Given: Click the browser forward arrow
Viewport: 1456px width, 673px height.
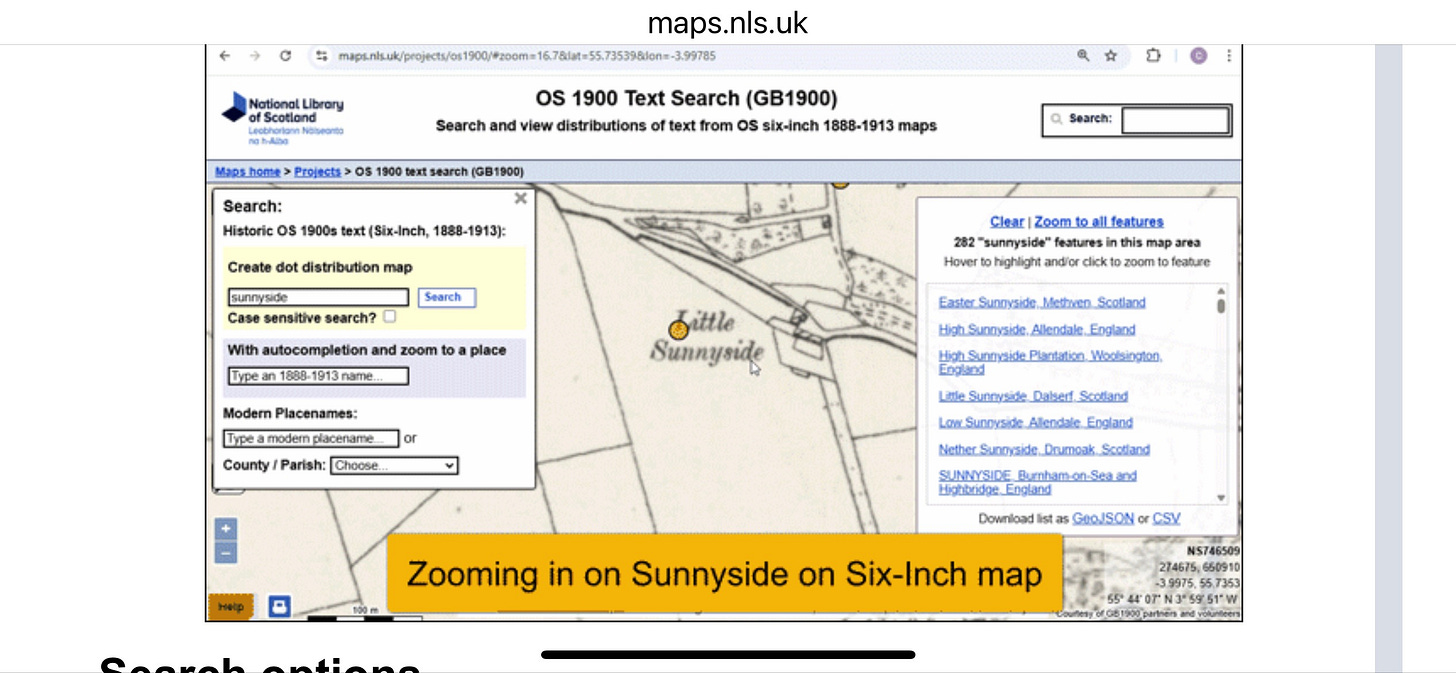Looking at the screenshot, I should point(255,56).
